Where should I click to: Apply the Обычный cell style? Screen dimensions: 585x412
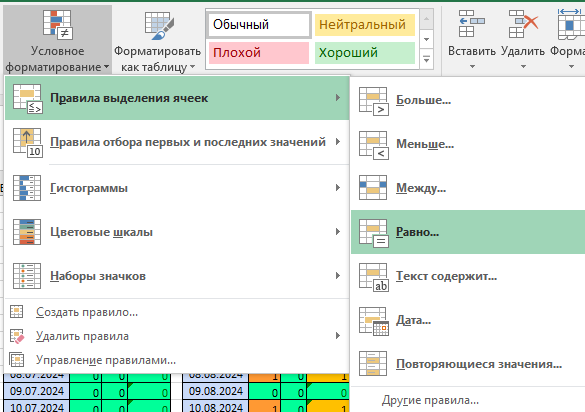click(259, 25)
